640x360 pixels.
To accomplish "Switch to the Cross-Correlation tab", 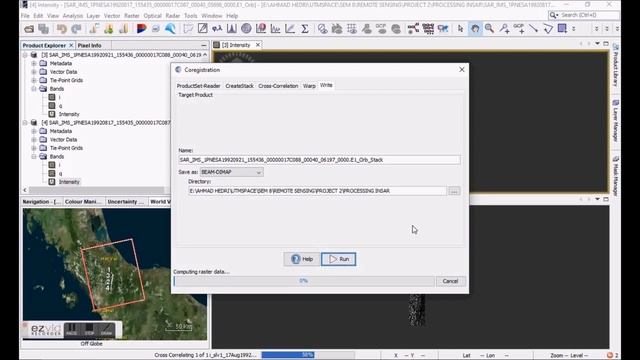I will point(278,86).
